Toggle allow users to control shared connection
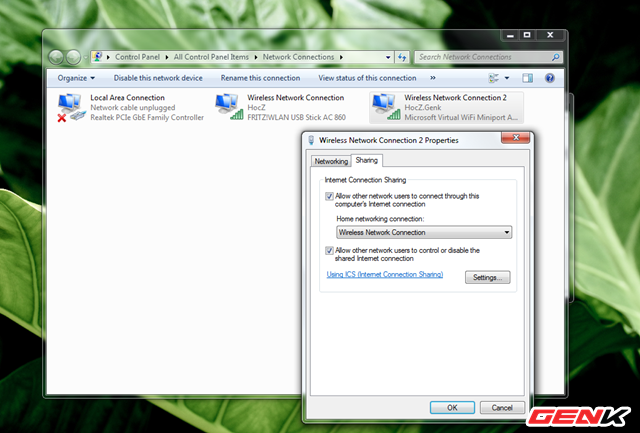 click(x=330, y=251)
